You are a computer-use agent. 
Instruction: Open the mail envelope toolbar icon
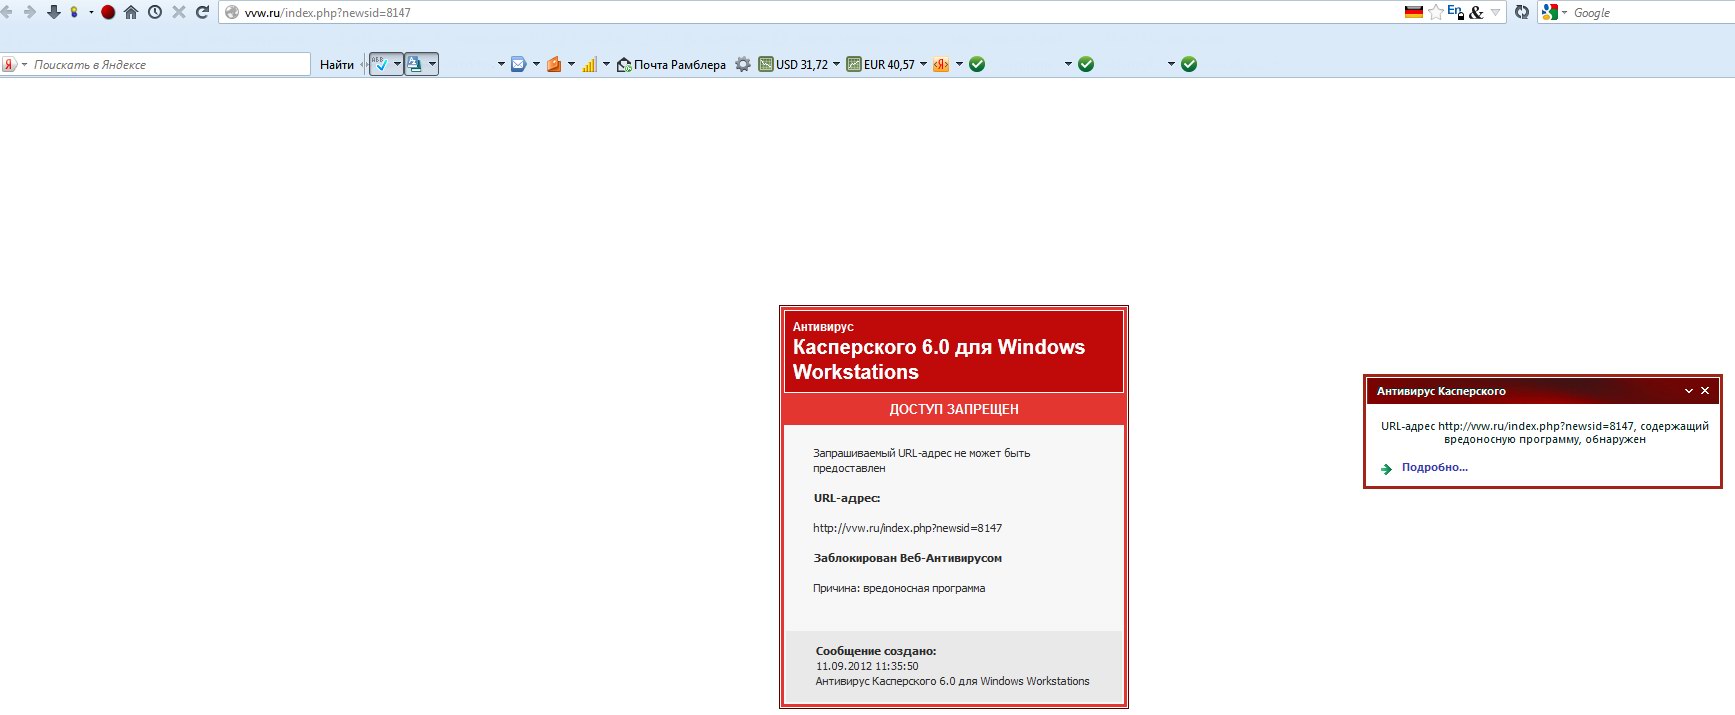coord(518,65)
